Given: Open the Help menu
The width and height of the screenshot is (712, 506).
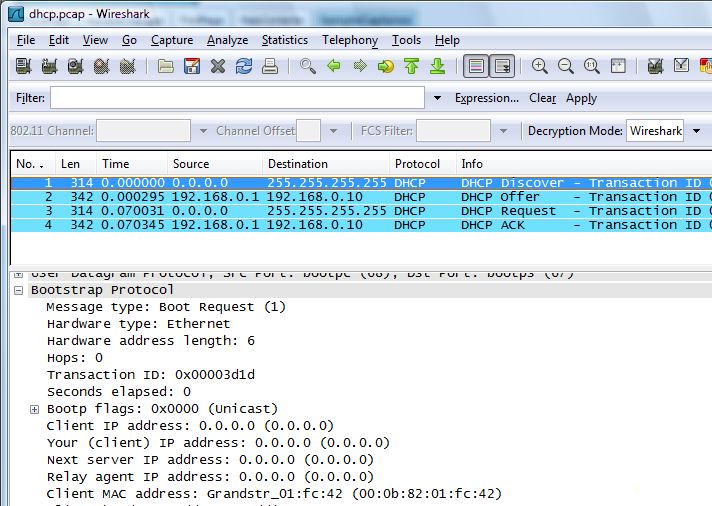Looking at the screenshot, I should [x=447, y=40].
